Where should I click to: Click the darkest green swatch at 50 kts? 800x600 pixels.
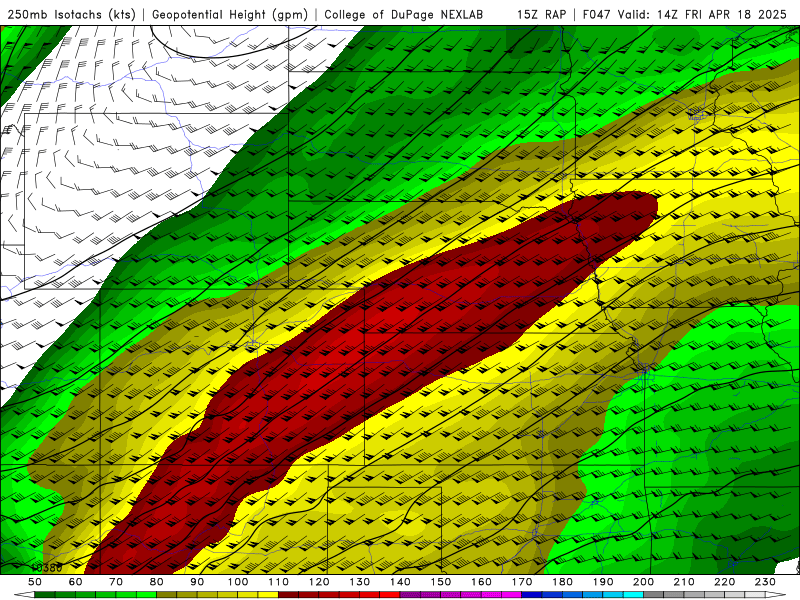pos(44,595)
